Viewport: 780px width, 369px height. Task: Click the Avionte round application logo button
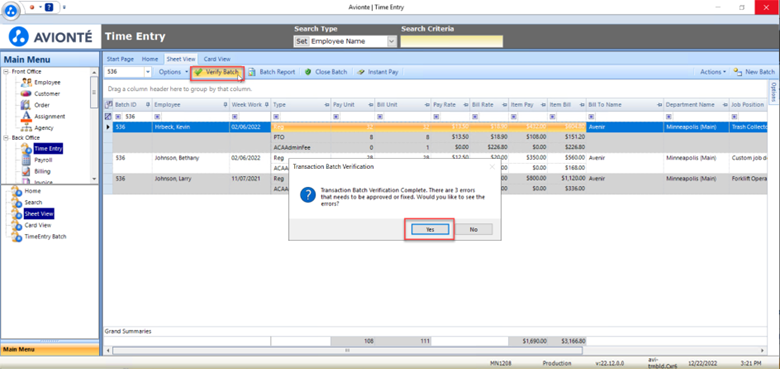(11, 10)
